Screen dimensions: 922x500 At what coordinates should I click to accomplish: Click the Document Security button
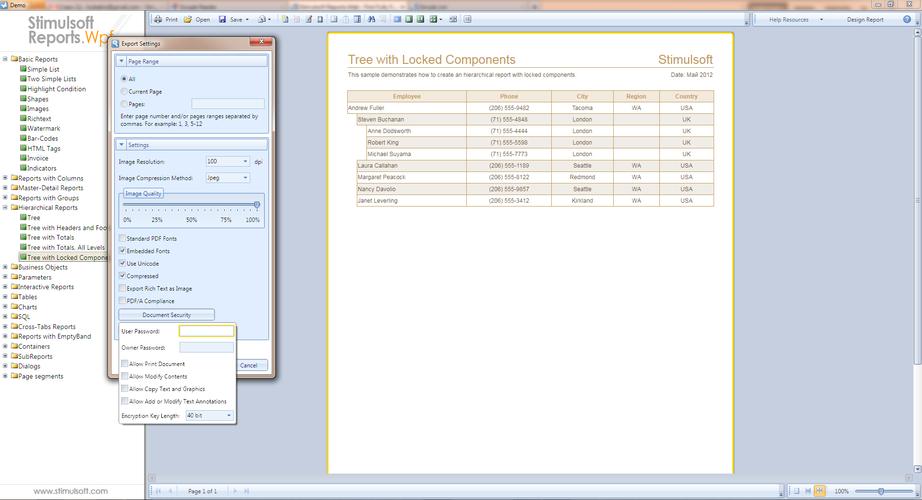[166, 315]
